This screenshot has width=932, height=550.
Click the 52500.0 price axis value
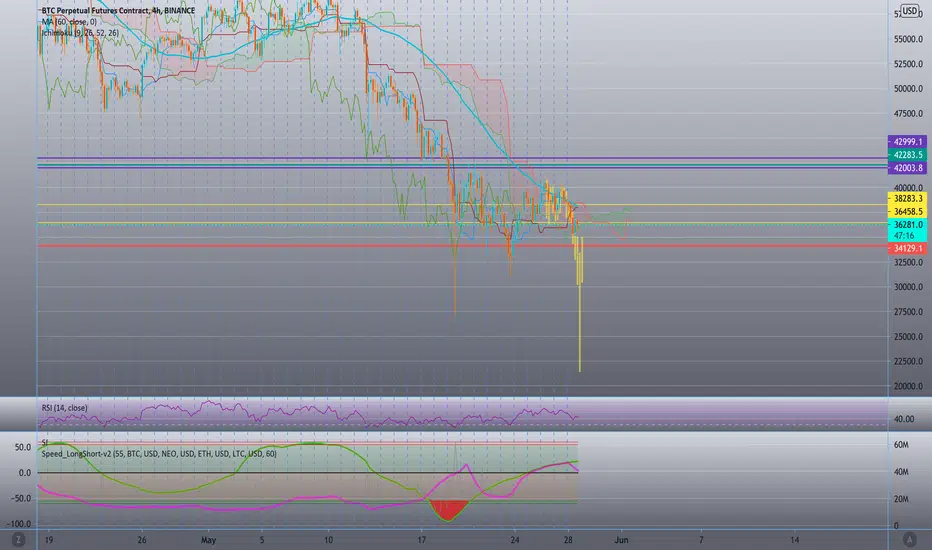(x=909, y=64)
